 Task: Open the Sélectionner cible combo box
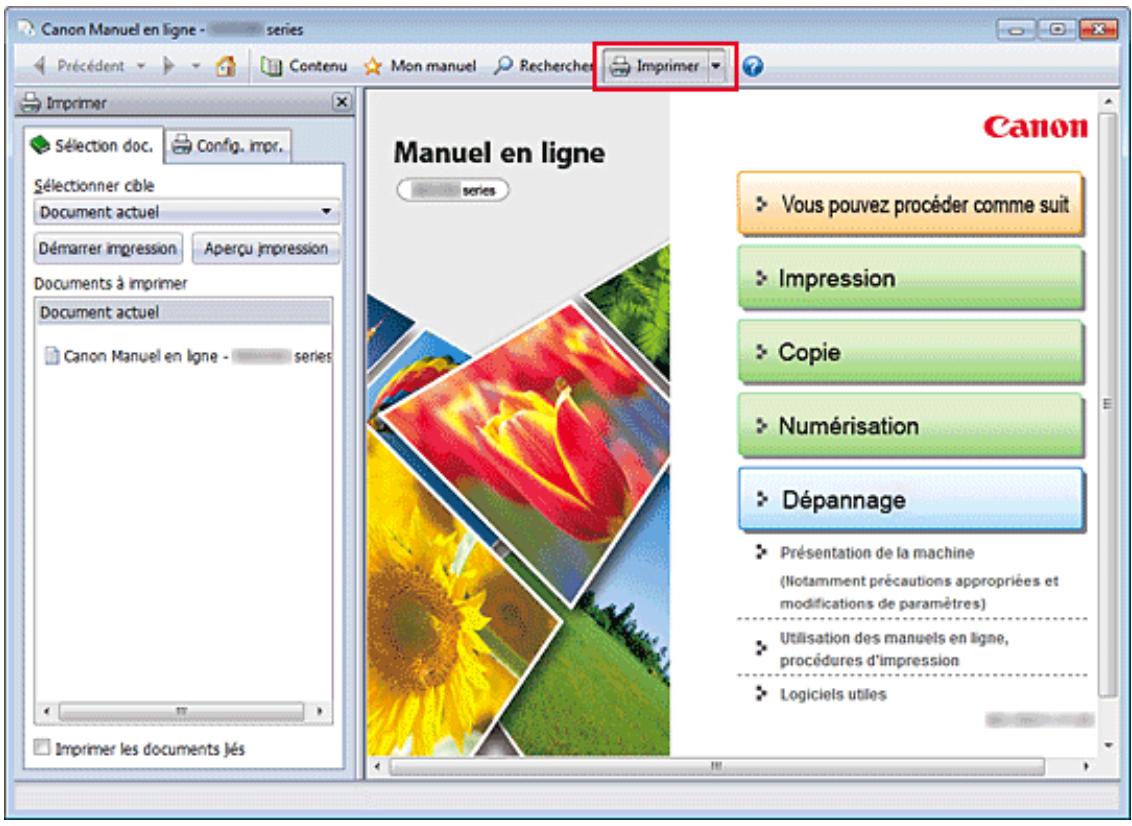point(186,212)
